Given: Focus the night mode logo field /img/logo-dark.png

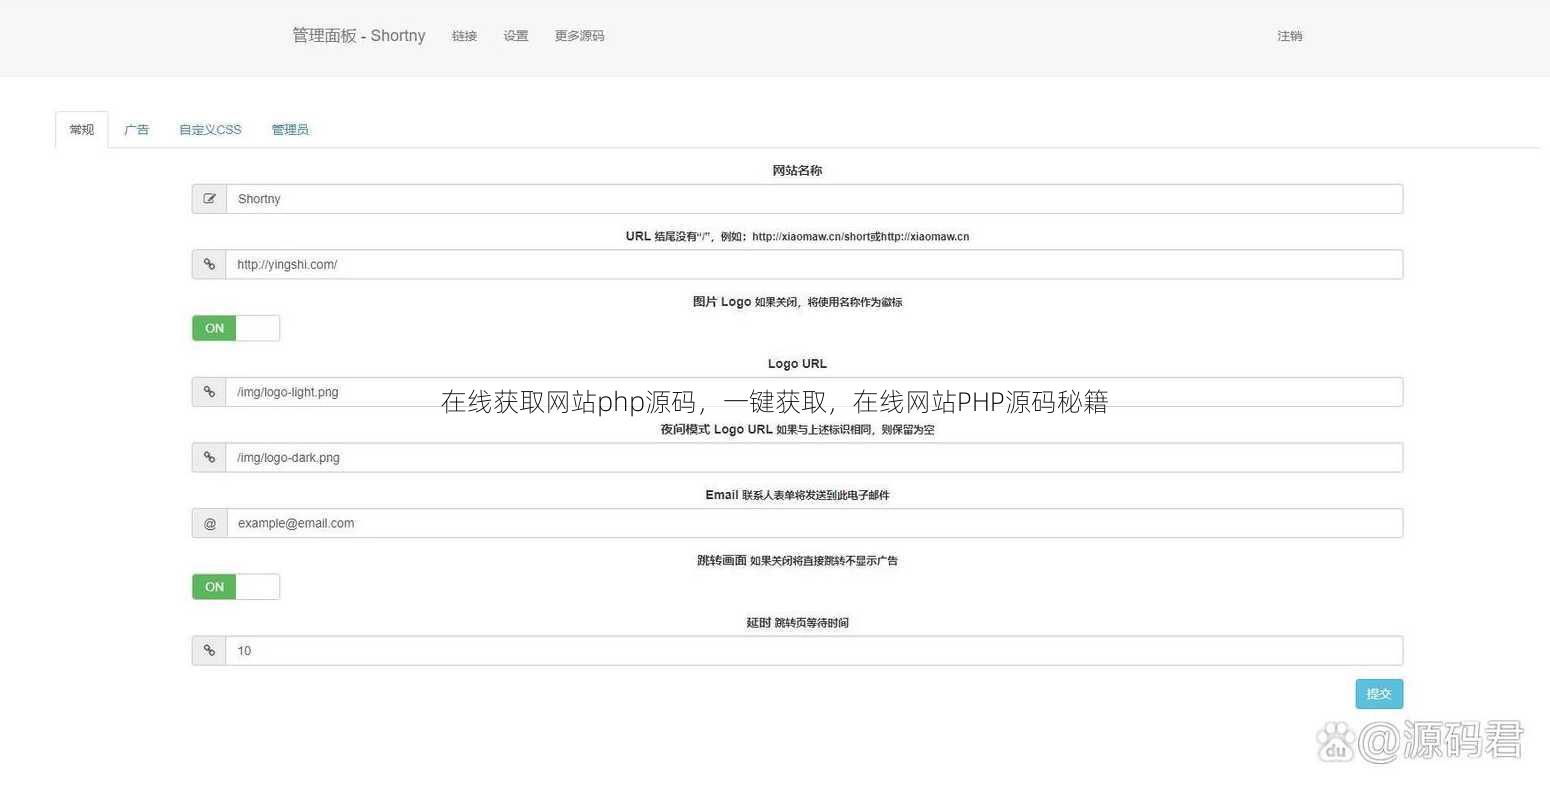Looking at the screenshot, I should (x=814, y=458).
